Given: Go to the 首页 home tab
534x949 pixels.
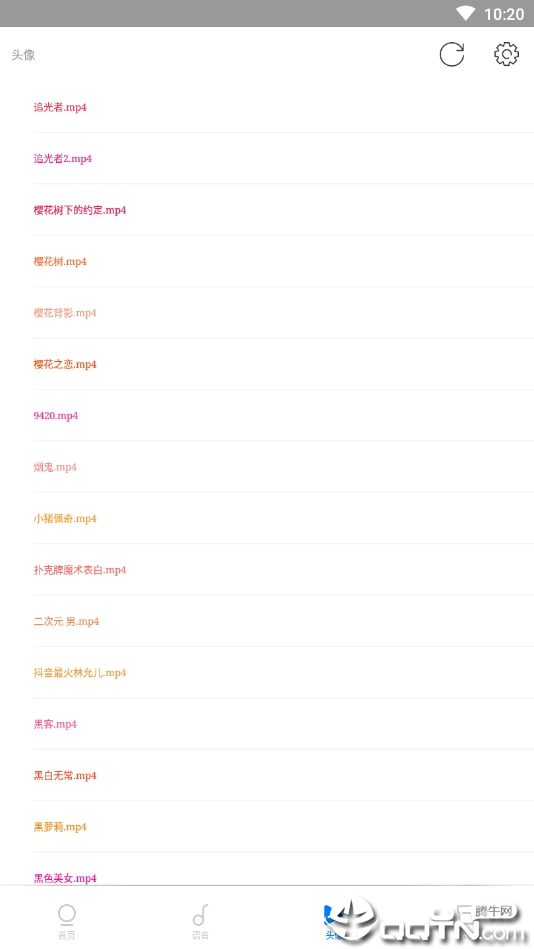Looking at the screenshot, I should 67,922.
